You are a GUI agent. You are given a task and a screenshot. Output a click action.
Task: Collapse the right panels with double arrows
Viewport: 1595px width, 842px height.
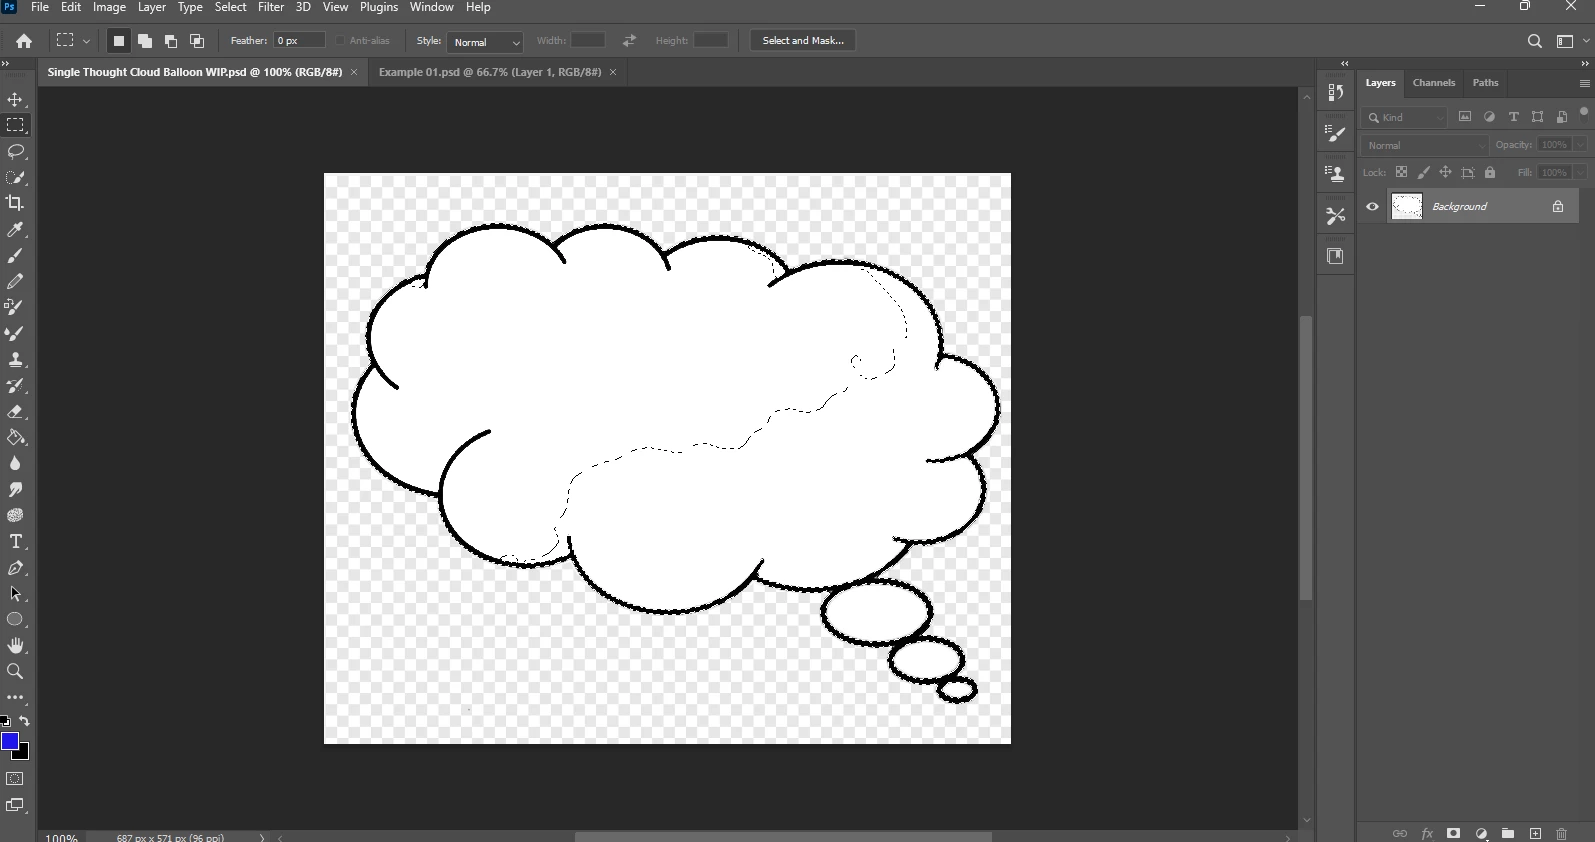click(x=1584, y=64)
